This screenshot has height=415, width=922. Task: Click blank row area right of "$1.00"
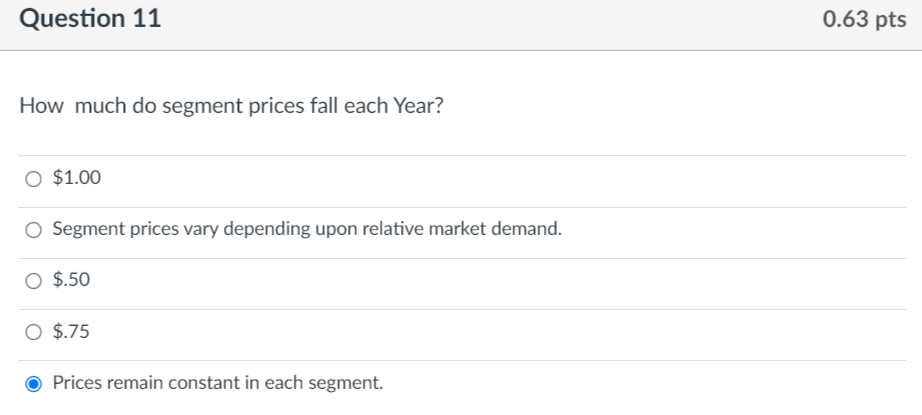[x=500, y=179]
